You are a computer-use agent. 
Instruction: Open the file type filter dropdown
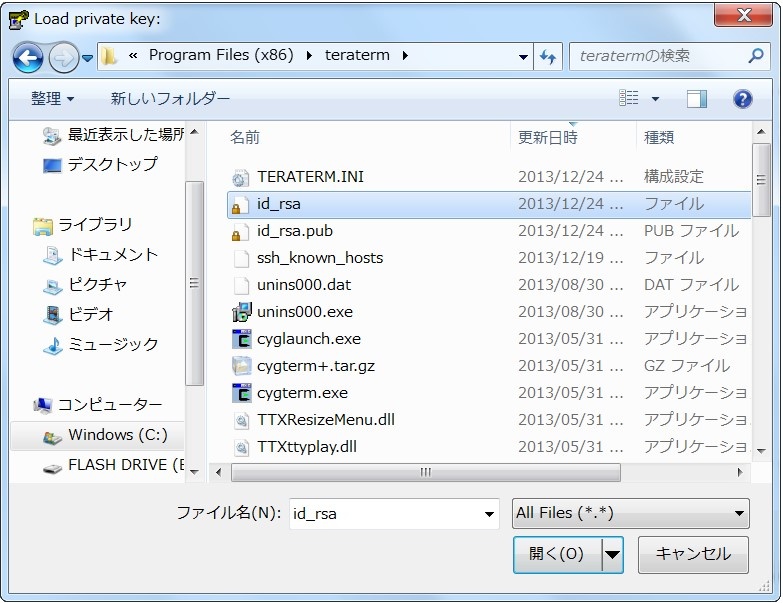tap(630, 513)
